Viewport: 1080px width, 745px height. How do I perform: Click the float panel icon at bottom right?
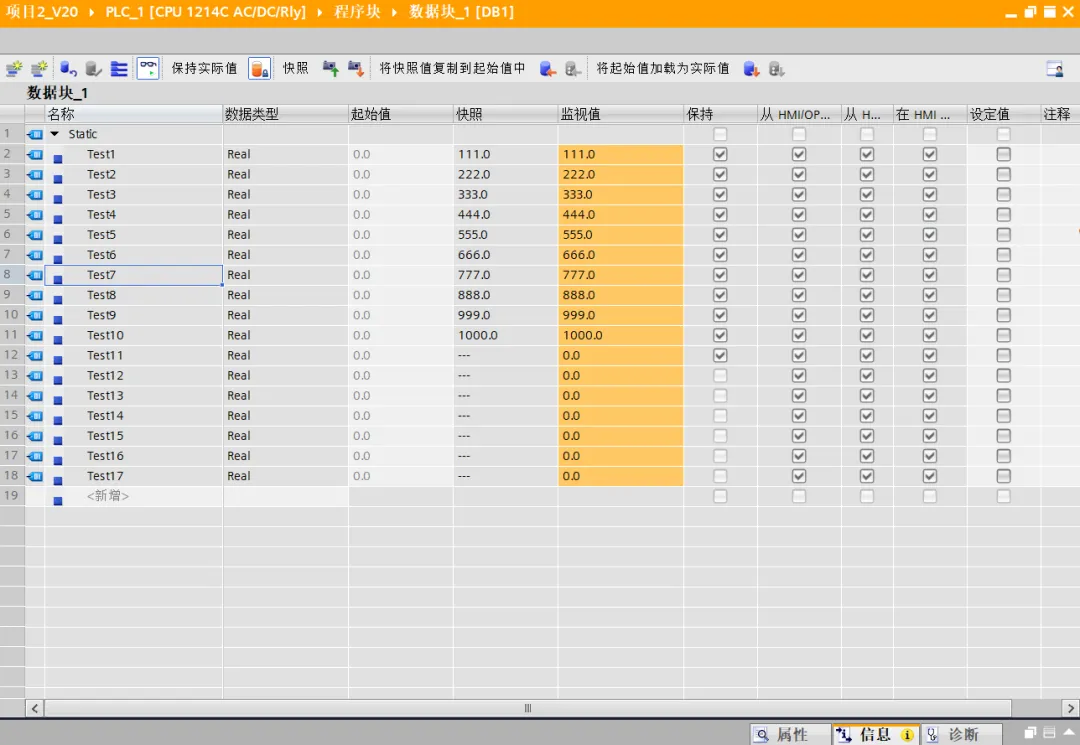pyautogui.click(x=1030, y=733)
